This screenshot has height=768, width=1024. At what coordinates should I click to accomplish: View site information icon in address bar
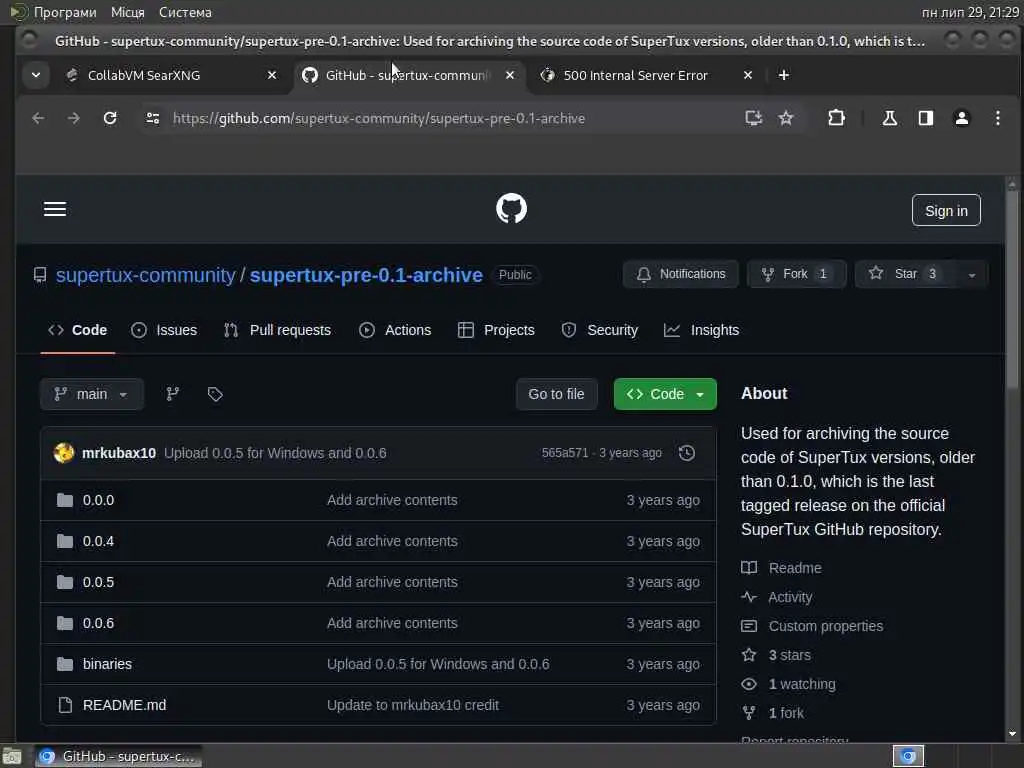153,118
